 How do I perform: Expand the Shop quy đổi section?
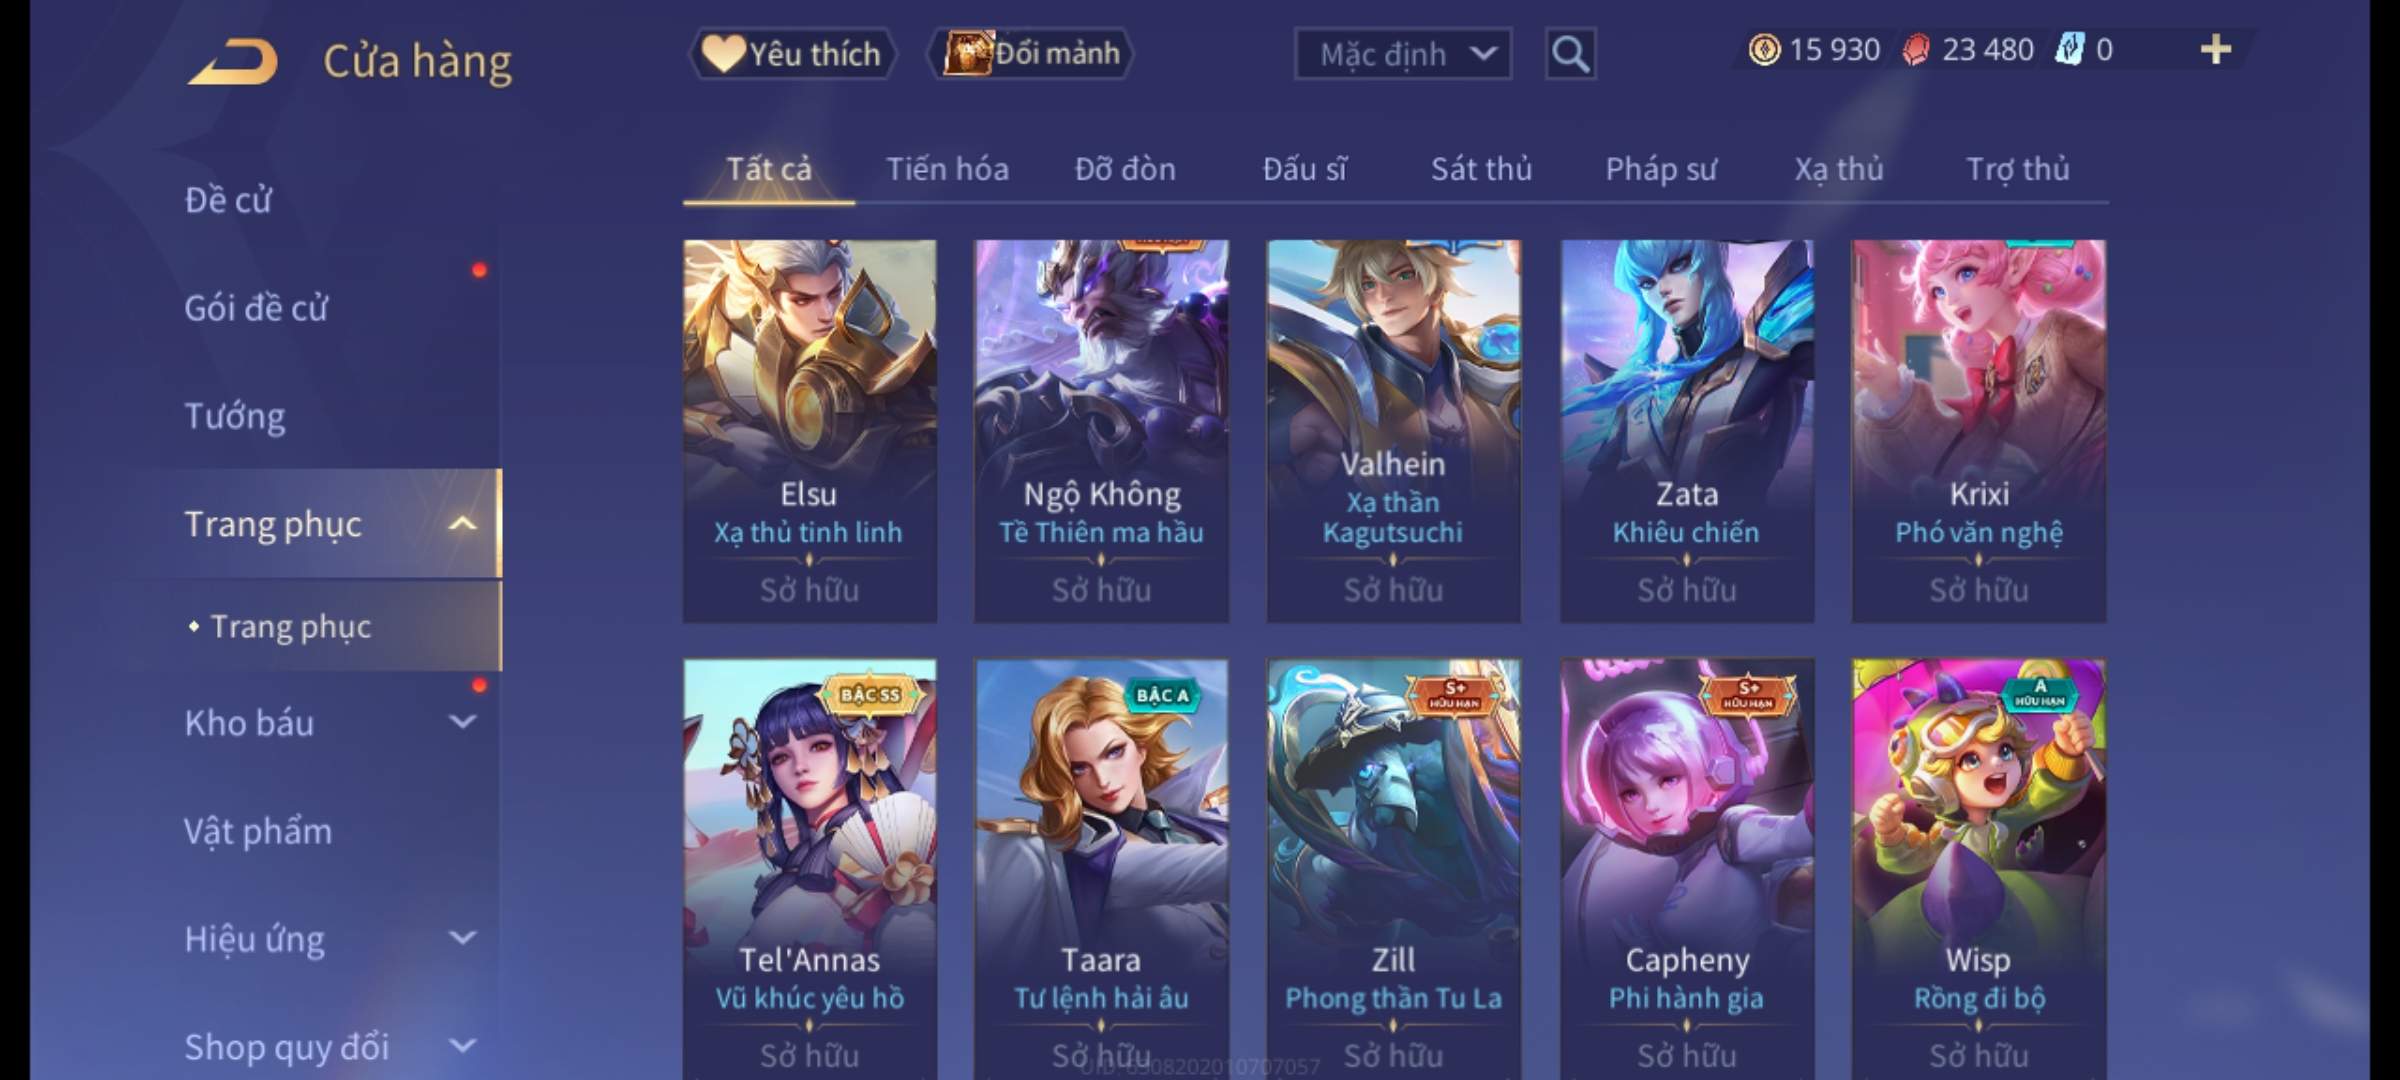tap(462, 1045)
